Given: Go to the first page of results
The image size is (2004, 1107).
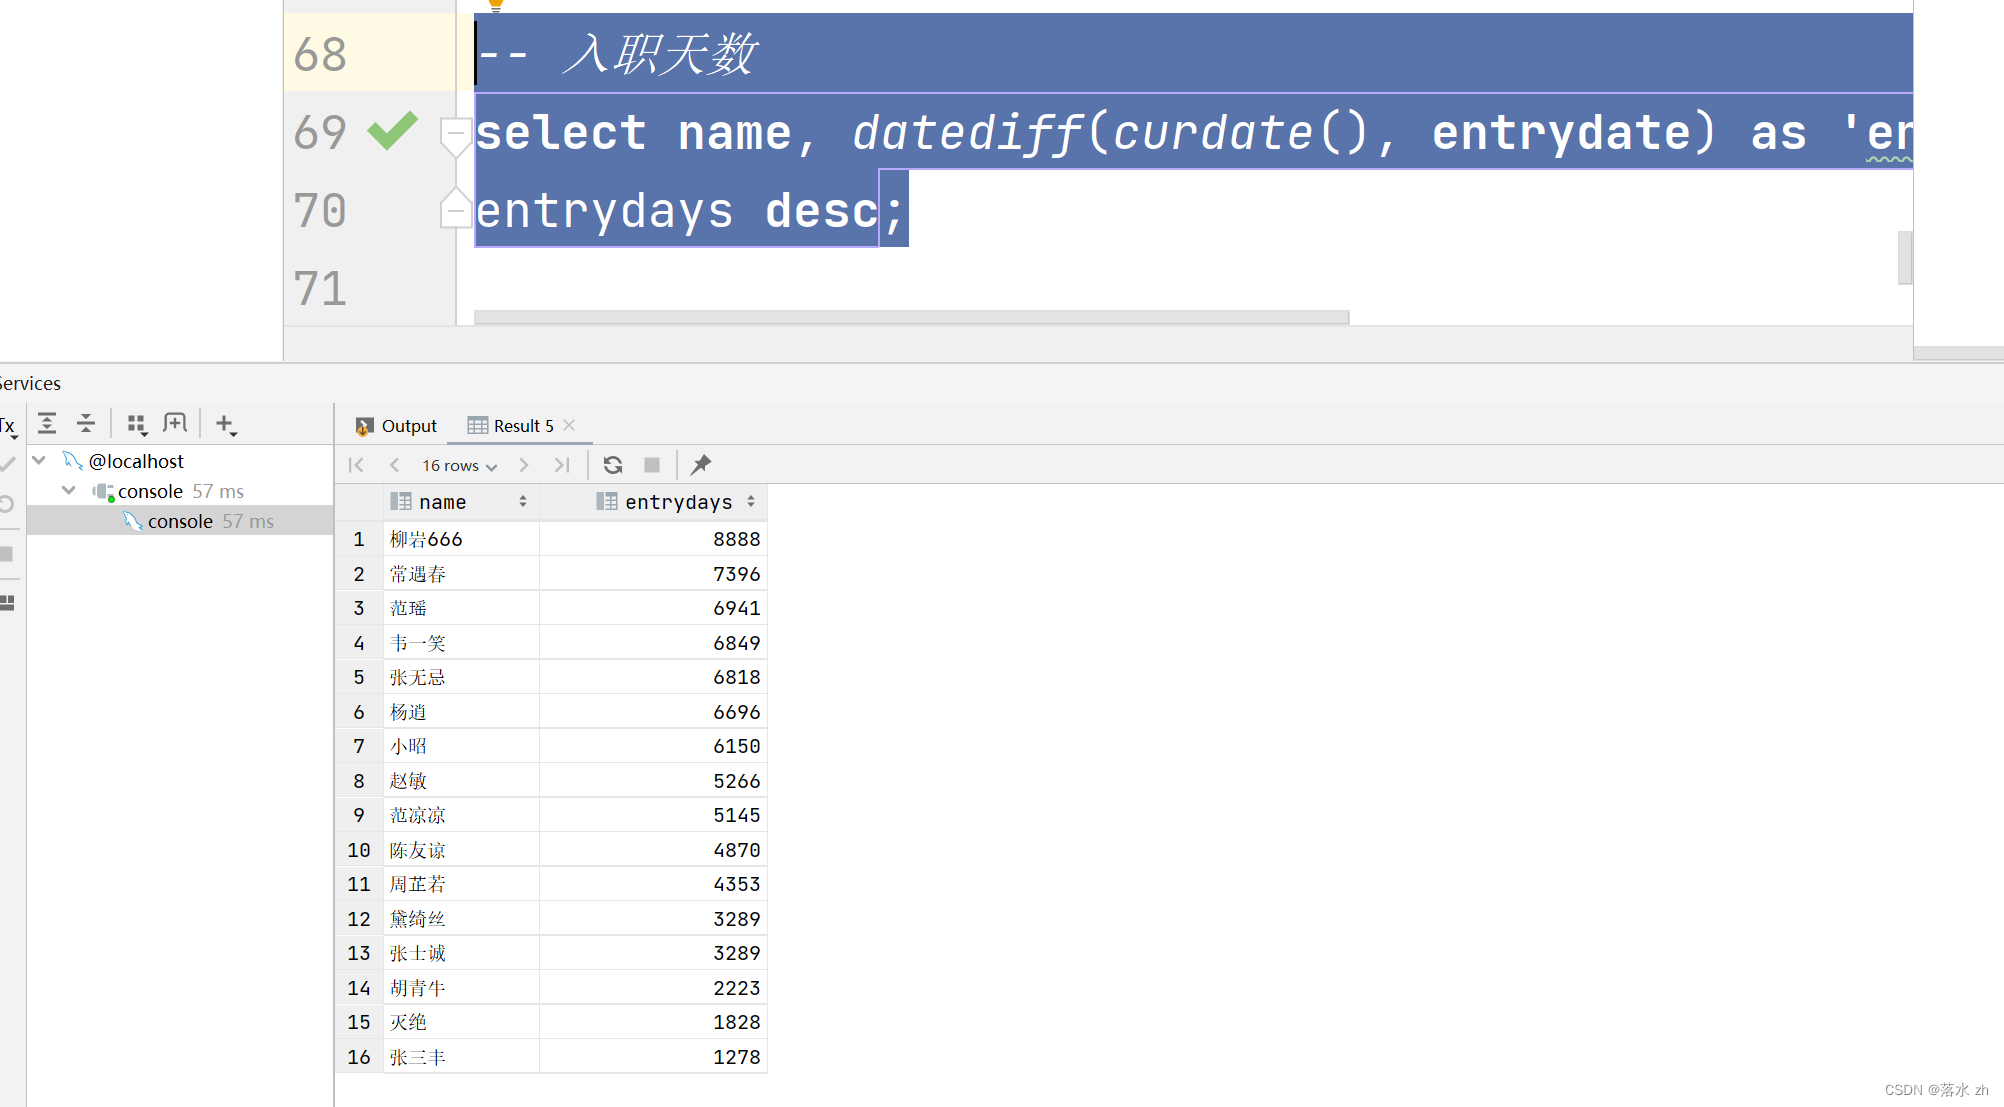Looking at the screenshot, I should pyautogui.click(x=356, y=465).
